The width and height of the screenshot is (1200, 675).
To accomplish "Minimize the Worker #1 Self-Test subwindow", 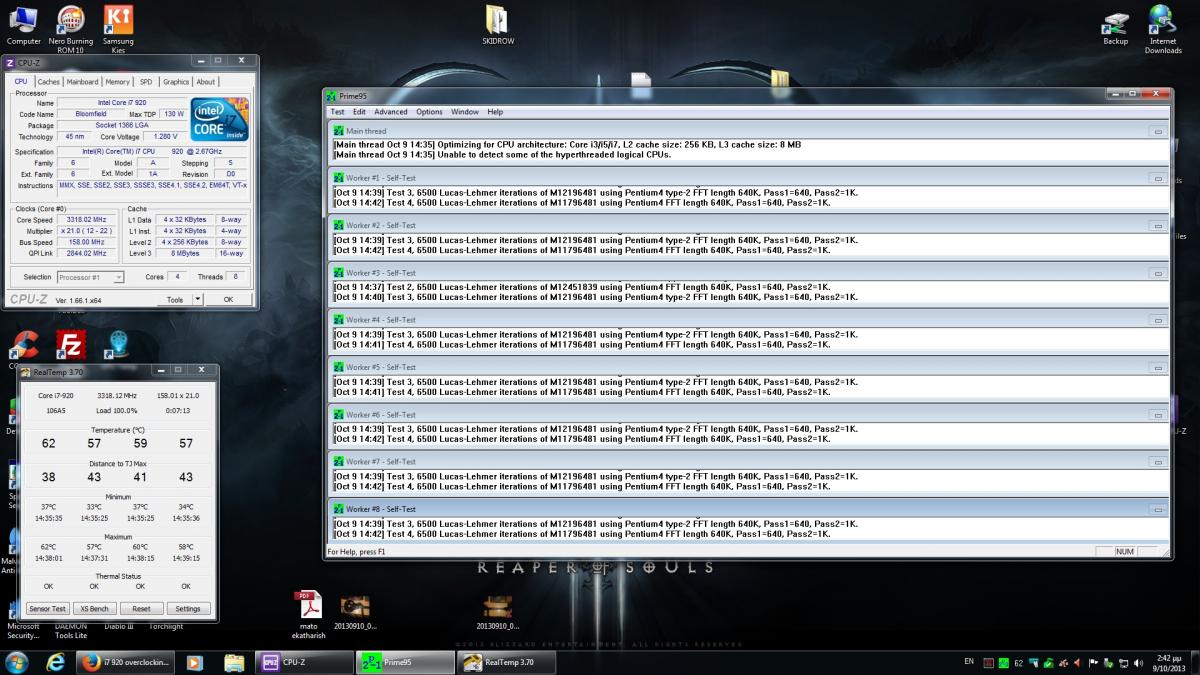I will [x=1158, y=178].
